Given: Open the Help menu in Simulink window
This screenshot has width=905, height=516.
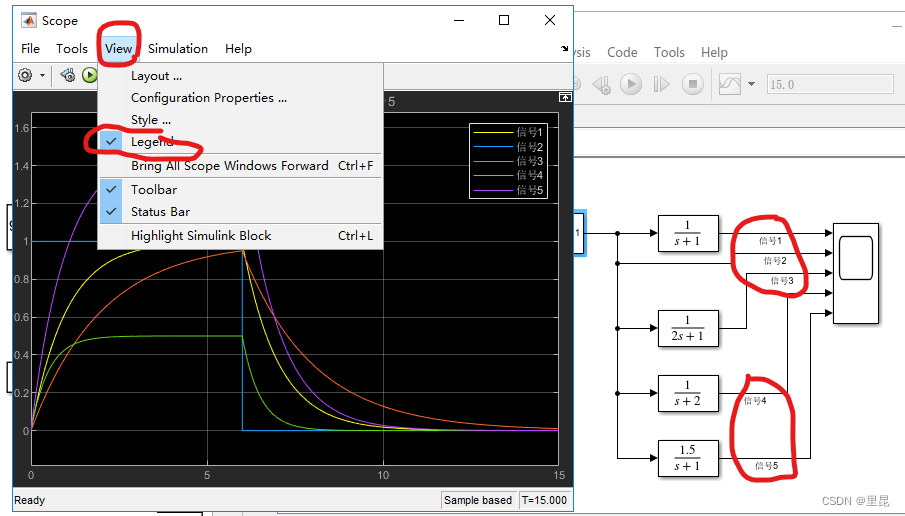Looking at the screenshot, I should 714,53.
